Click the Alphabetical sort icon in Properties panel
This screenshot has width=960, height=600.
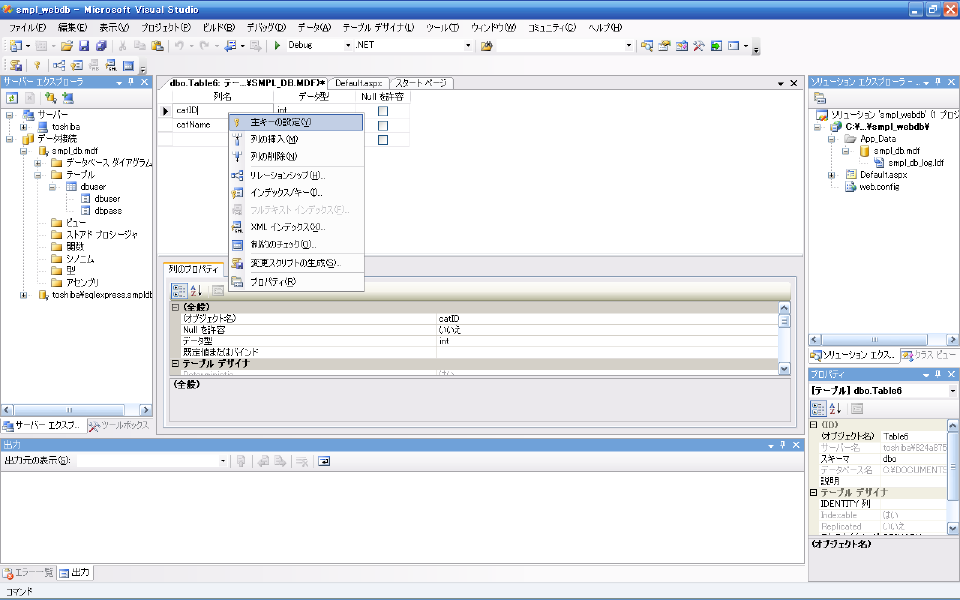pos(835,408)
